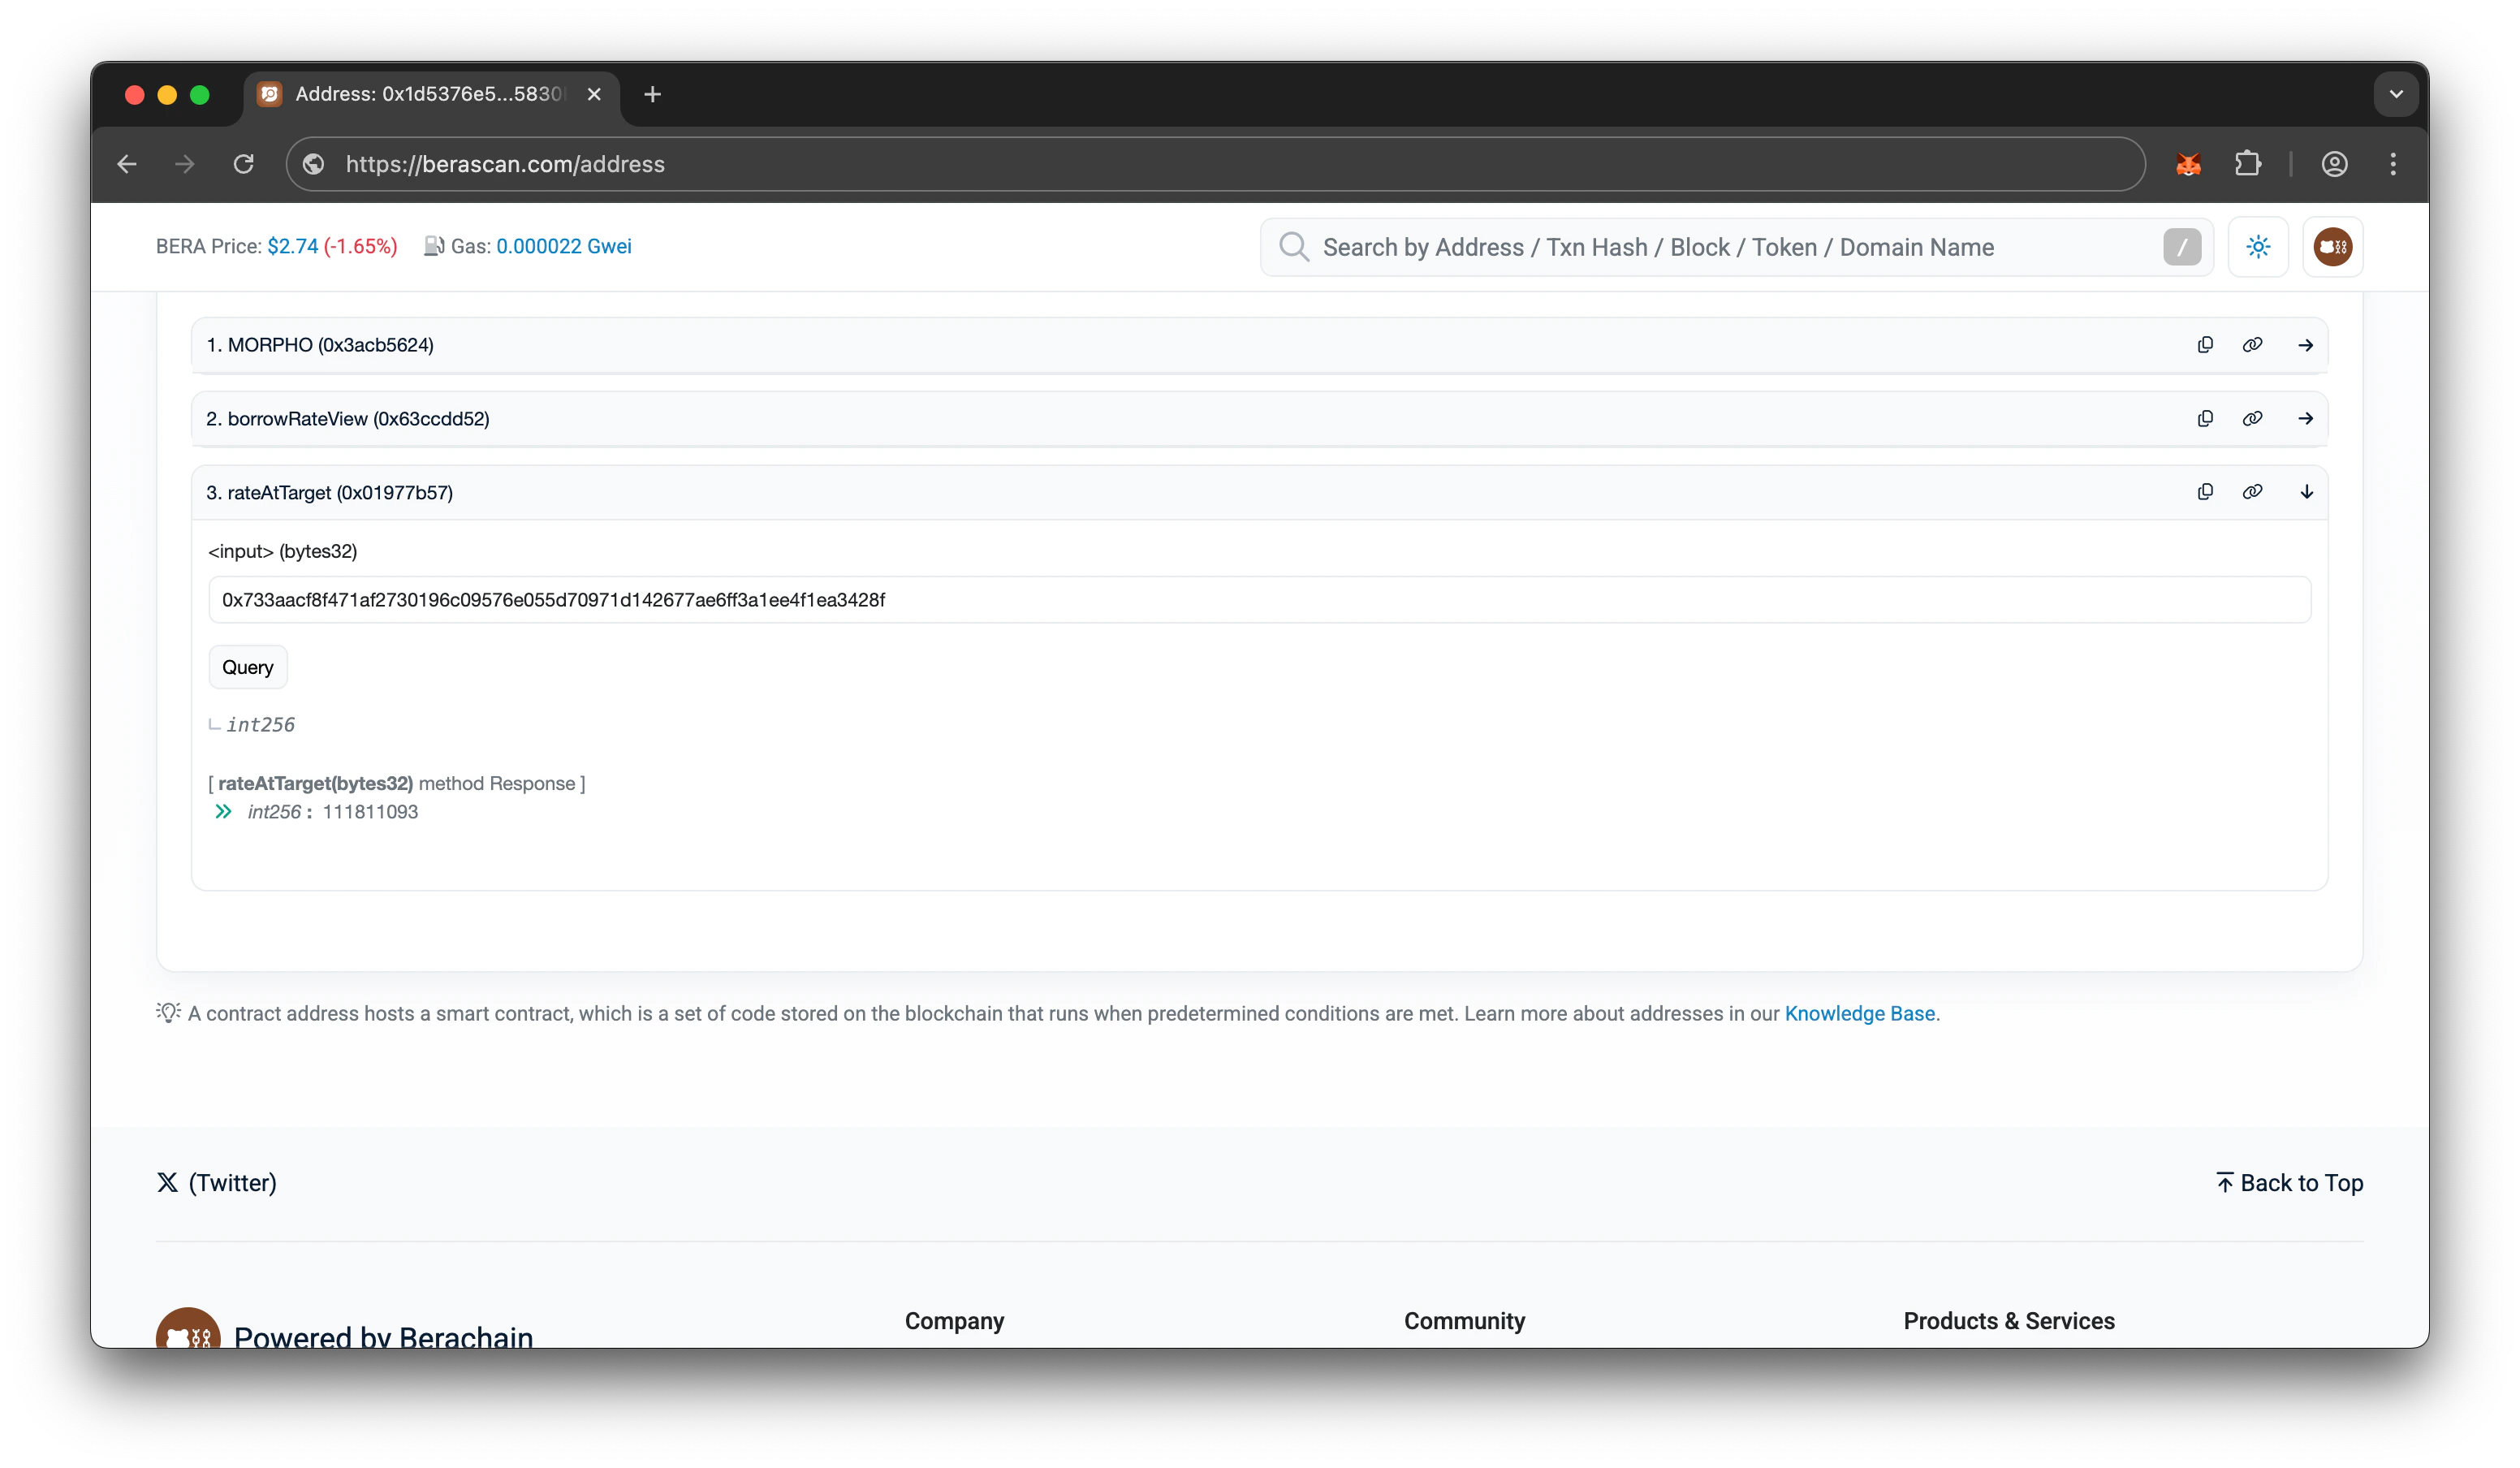Copy permalink for MORPHO method
This screenshot has height=1468, width=2520.
2252,345
